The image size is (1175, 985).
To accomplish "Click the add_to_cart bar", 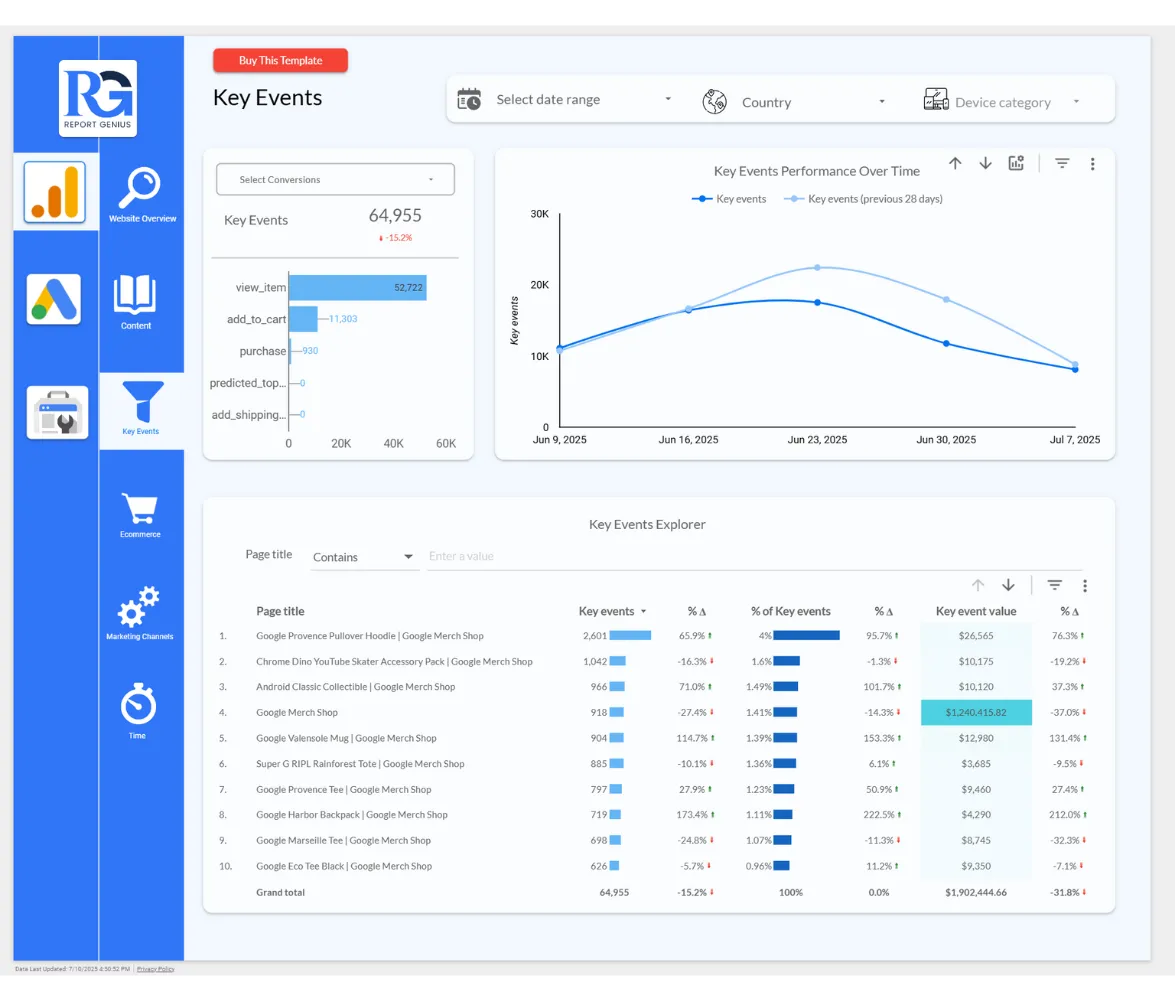I will (303, 319).
